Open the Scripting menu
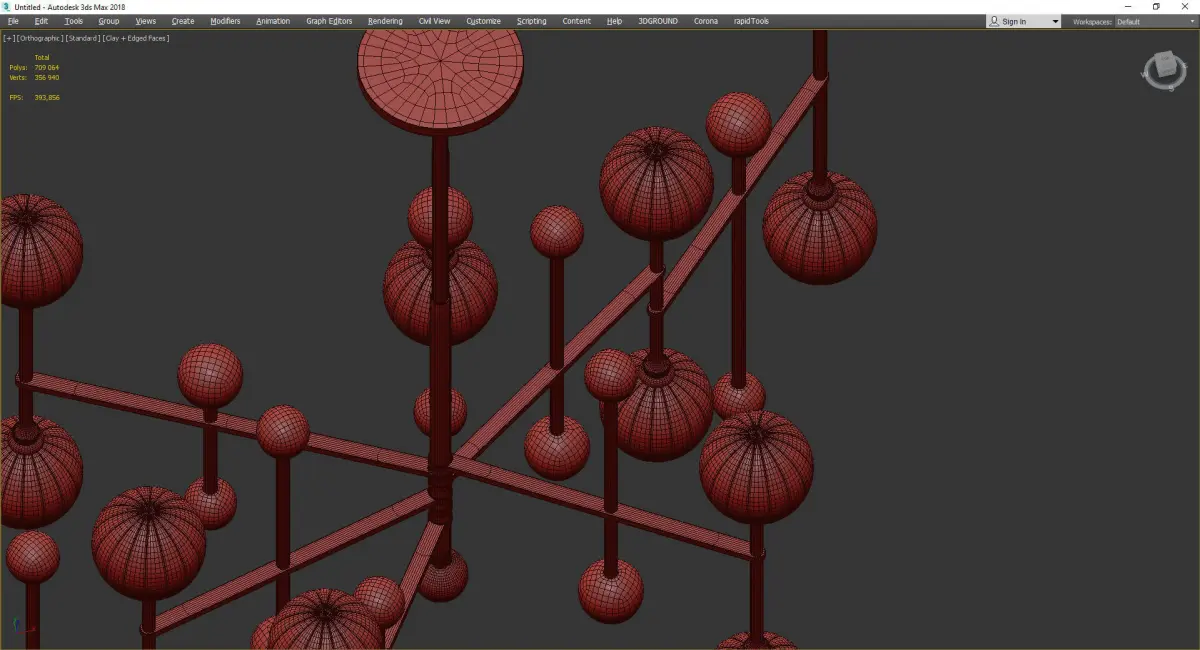 (x=532, y=21)
